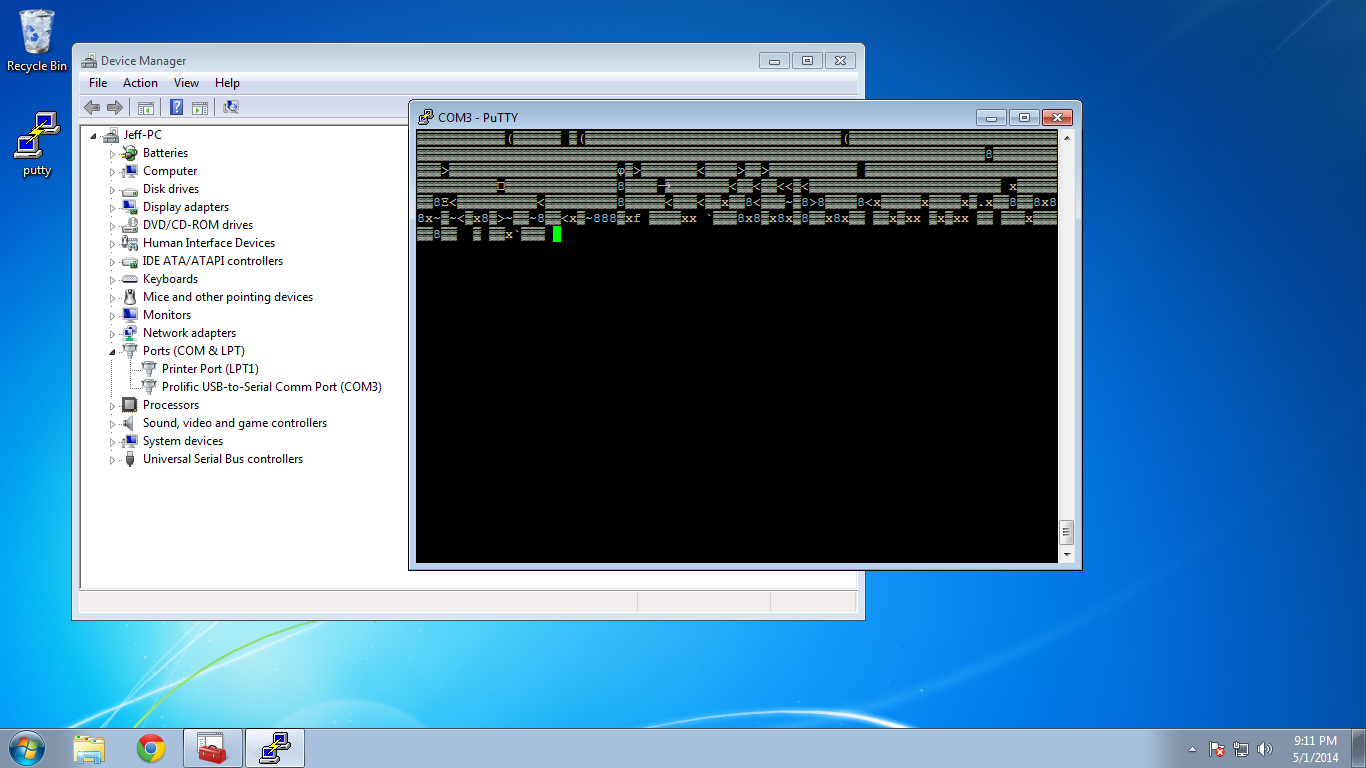Click the Back navigation arrow in Device Manager

[x=92, y=107]
